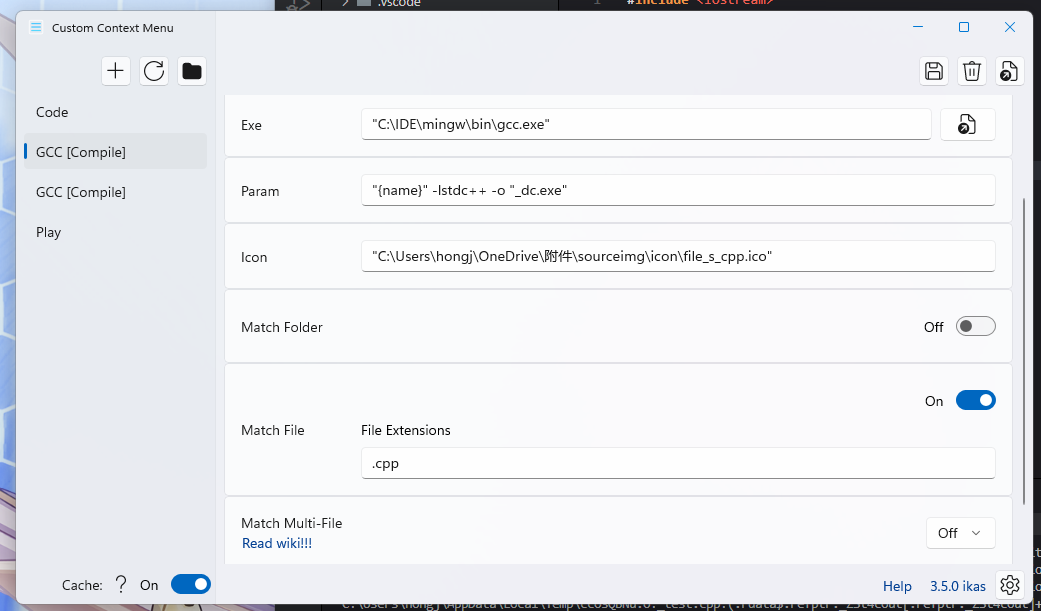Image resolution: width=1041 pixels, height=611 pixels.
Task: Click the file-export icon beside the trash
Action: click(x=1008, y=71)
